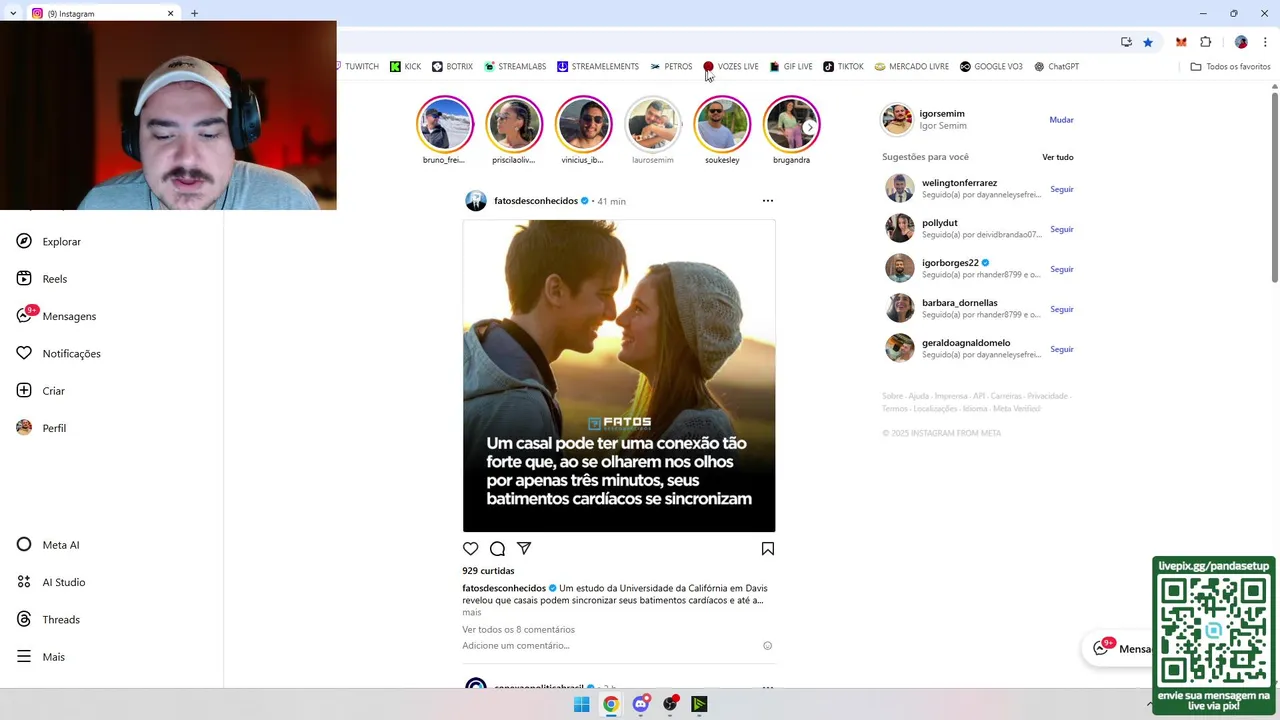Click Mudar to switch account
The height and width of the screenshot is (720, 1280).
1061,120
